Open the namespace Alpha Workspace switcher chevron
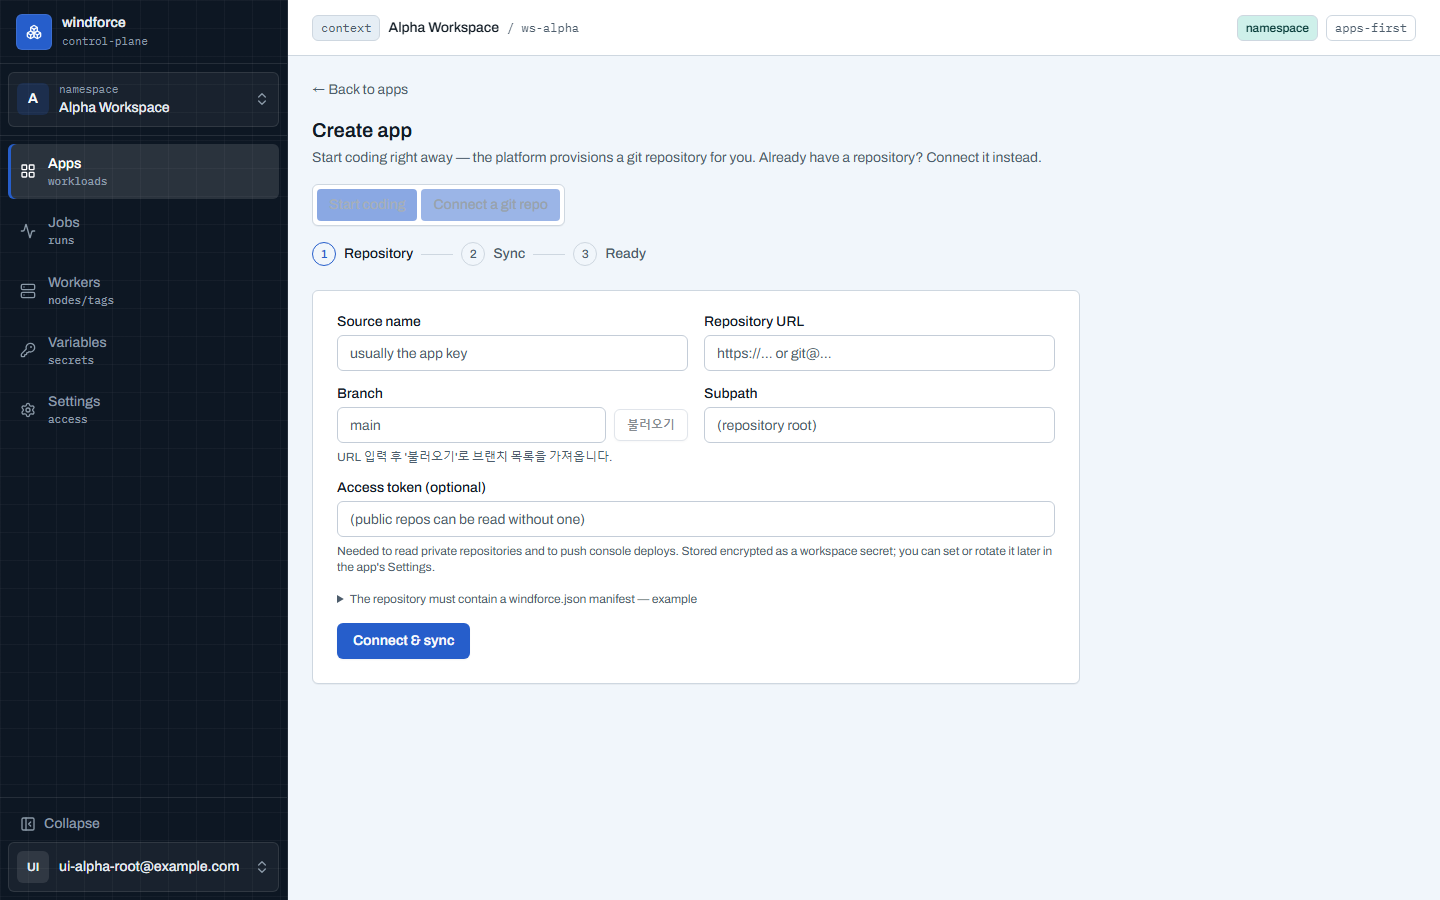1440x900 pixels. [262, 99]
